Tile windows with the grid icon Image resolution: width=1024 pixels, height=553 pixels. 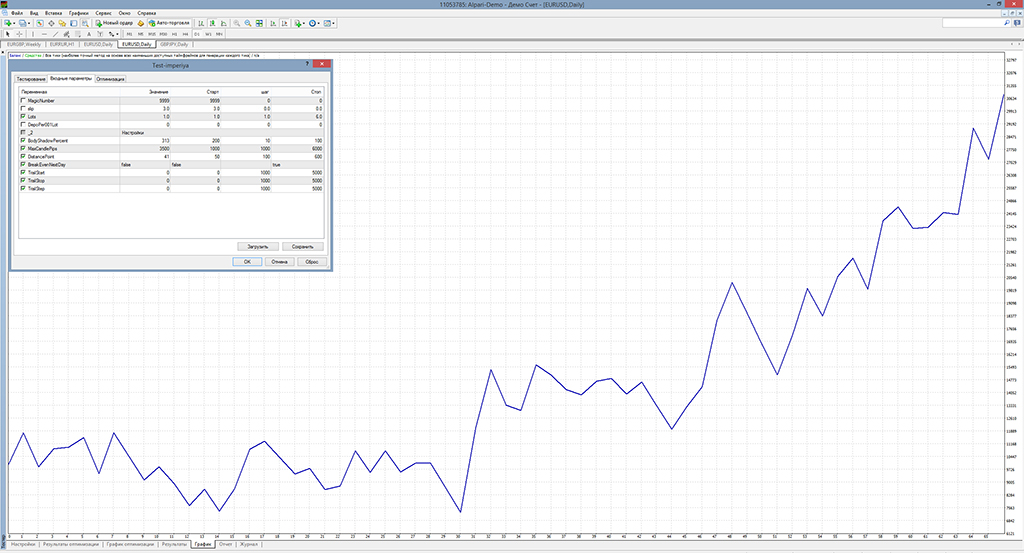coord(259,23)
